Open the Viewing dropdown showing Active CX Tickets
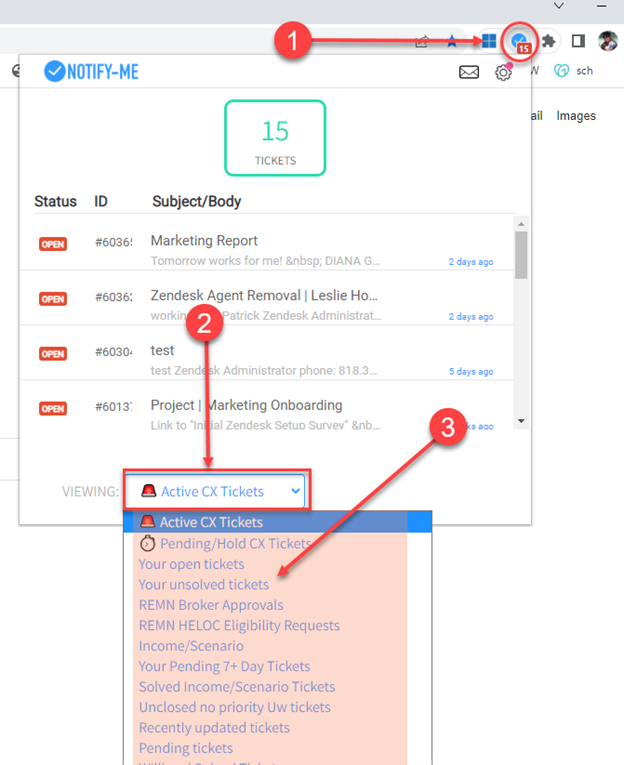The height and width of the screenshot is (765, 624). pyautogui.click(x=215, y=491)
